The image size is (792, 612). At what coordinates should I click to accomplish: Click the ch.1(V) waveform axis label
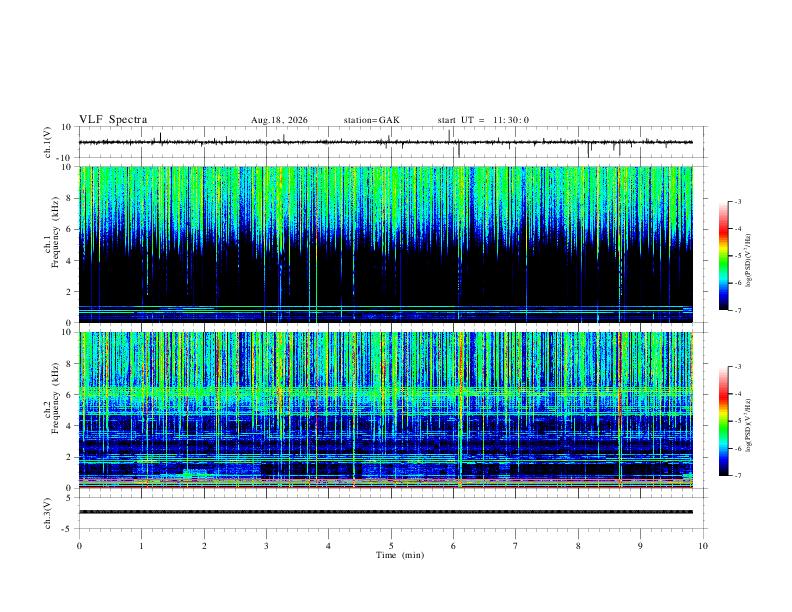tap(48, 142)
